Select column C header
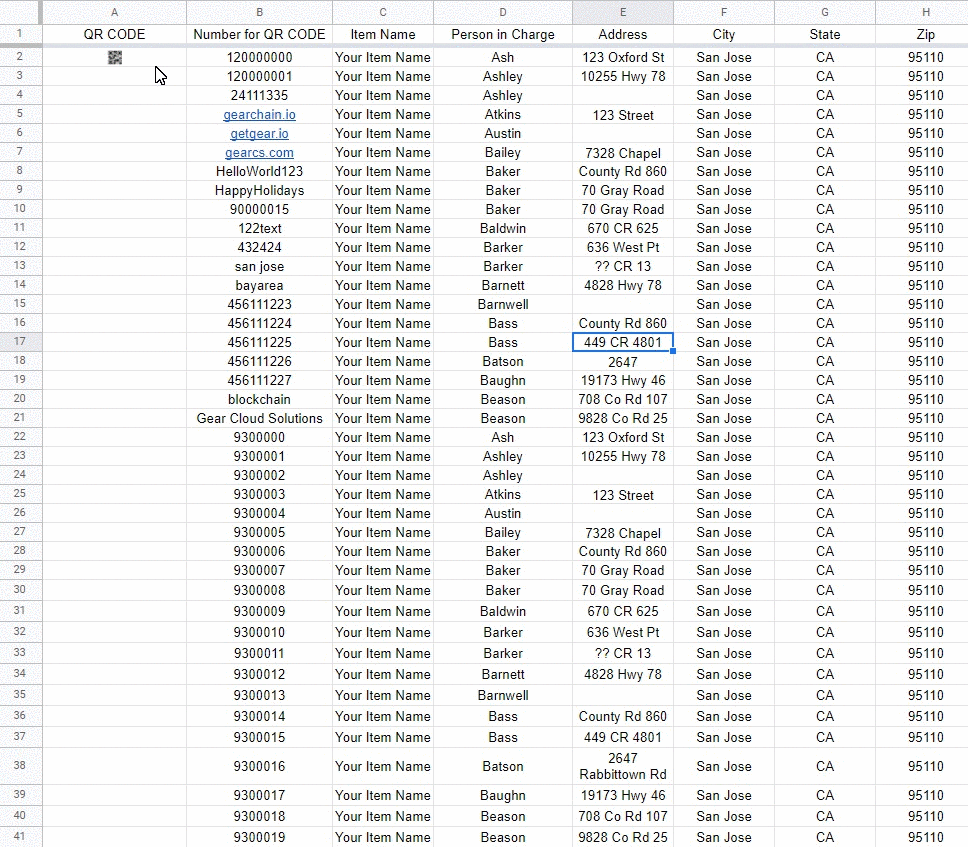This screenshot has width=968, height=847. (x=383, y=12)
